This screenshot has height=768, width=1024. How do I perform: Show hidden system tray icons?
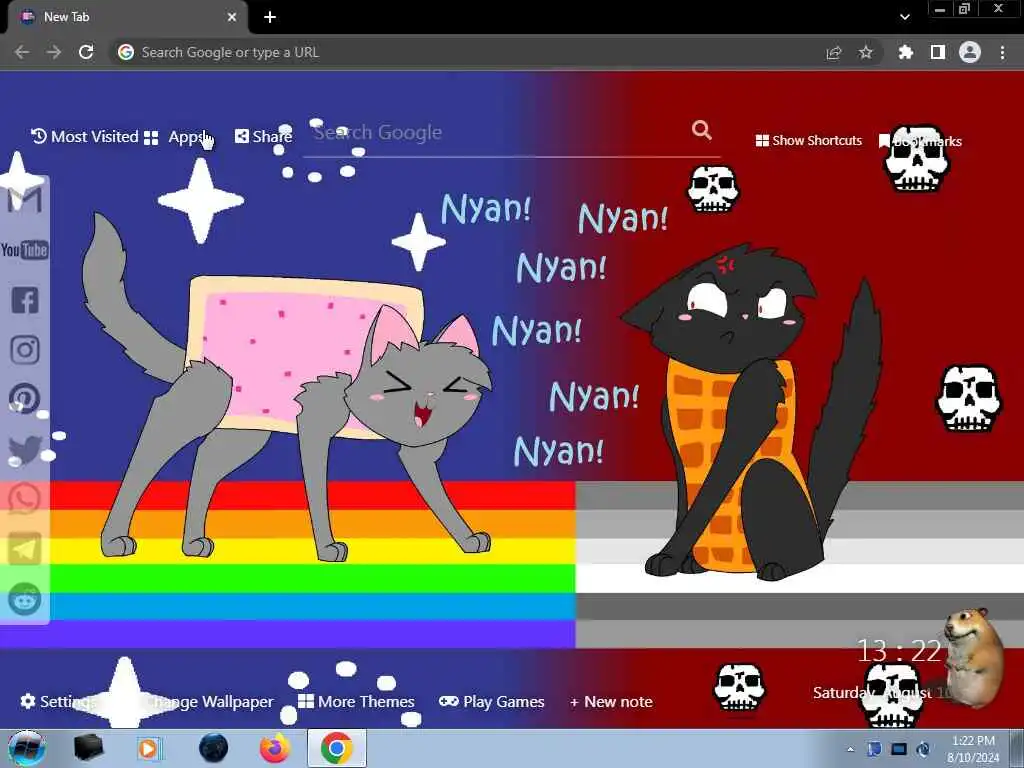[x=850, y=749]
